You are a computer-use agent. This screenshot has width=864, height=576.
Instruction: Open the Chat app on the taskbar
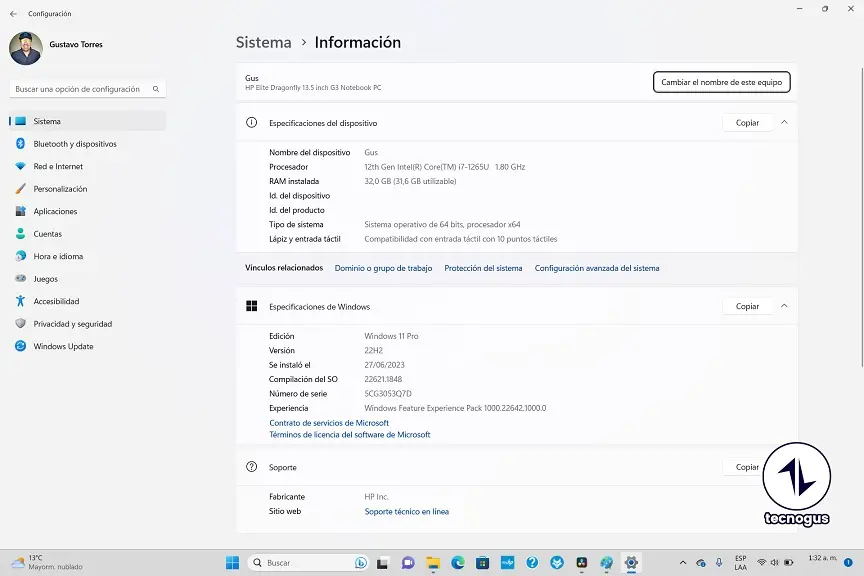click(408, 563)
